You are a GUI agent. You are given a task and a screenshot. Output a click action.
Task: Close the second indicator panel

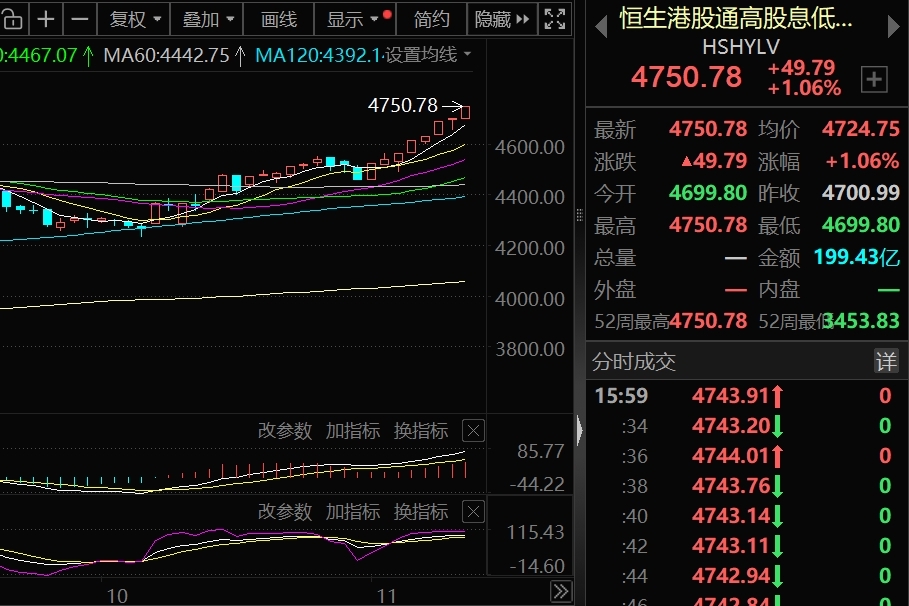point(473,512)
